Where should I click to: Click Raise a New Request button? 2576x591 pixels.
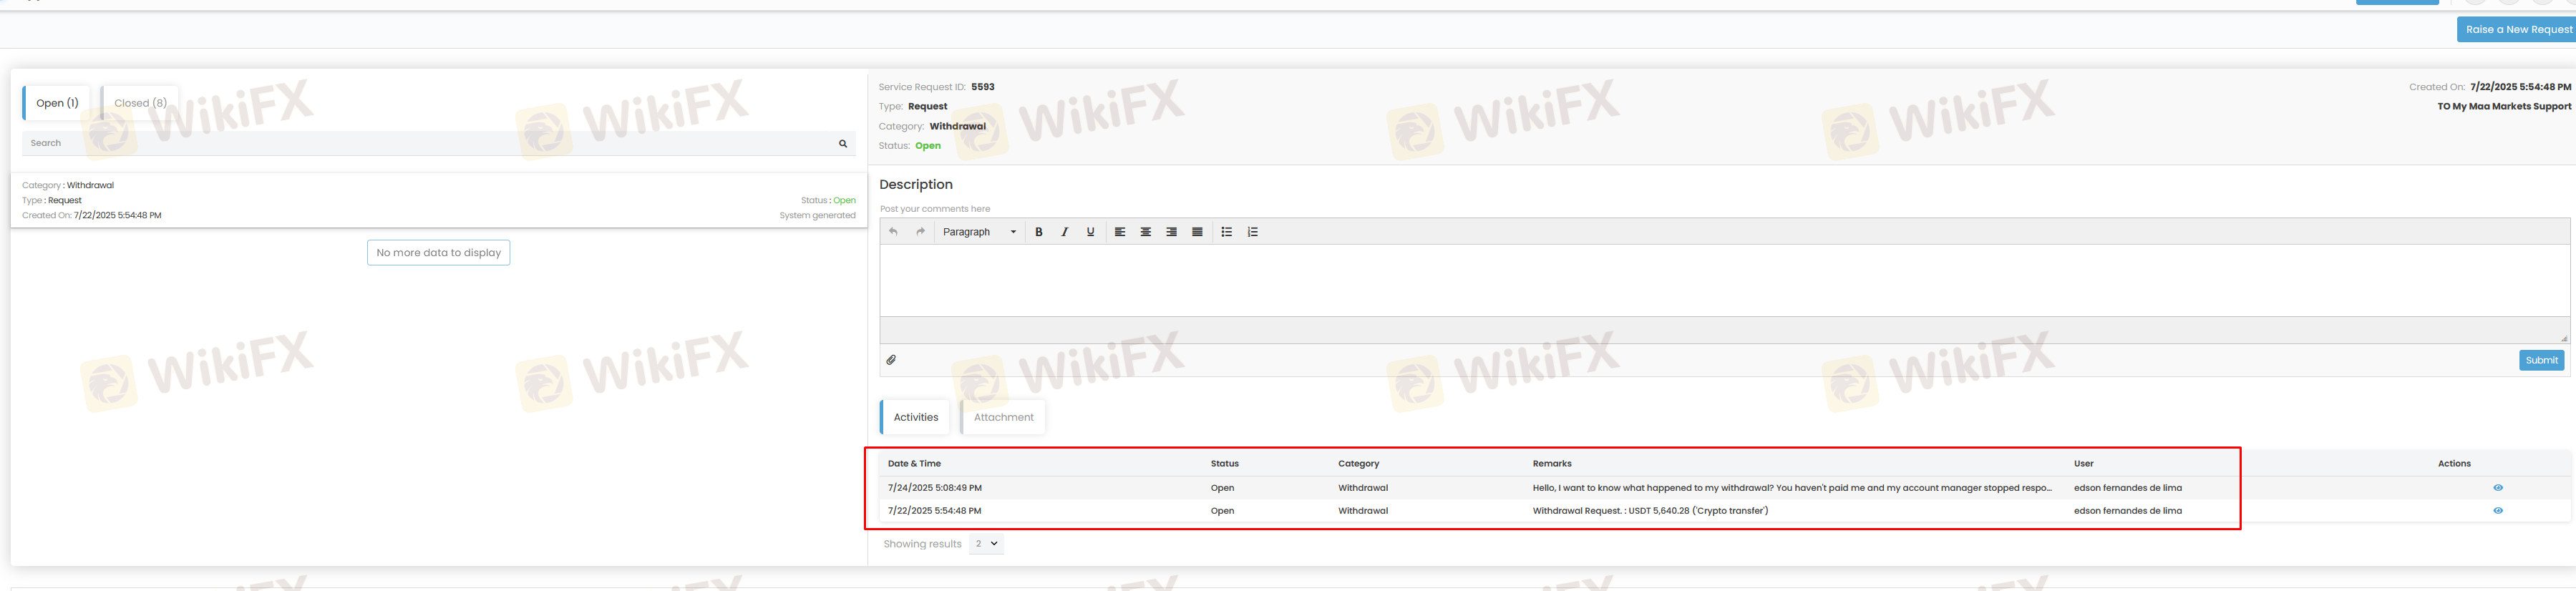2518,30
